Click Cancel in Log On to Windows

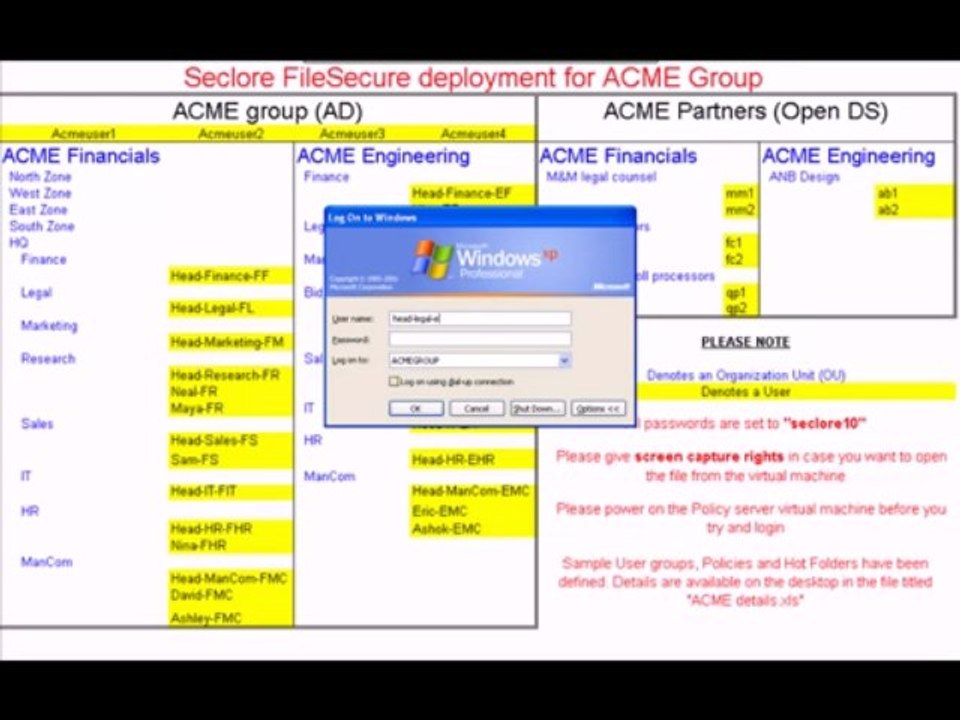tap(476, 408)
